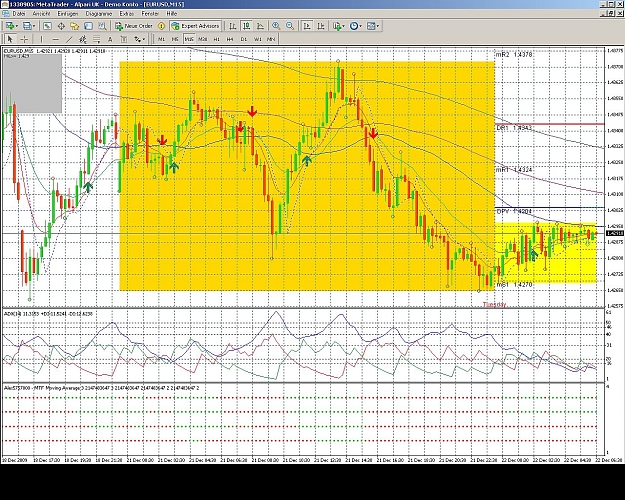
Task: Click the current price tag on scale
Action: (x=614, y=233)
